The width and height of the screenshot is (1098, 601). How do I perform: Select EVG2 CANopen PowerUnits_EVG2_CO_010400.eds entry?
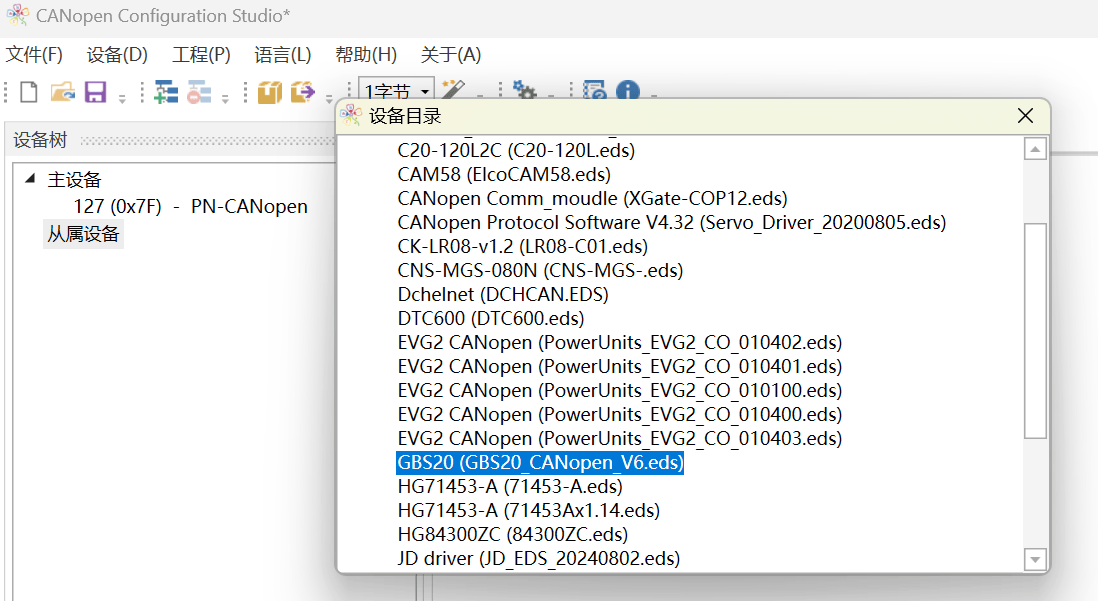620,414
